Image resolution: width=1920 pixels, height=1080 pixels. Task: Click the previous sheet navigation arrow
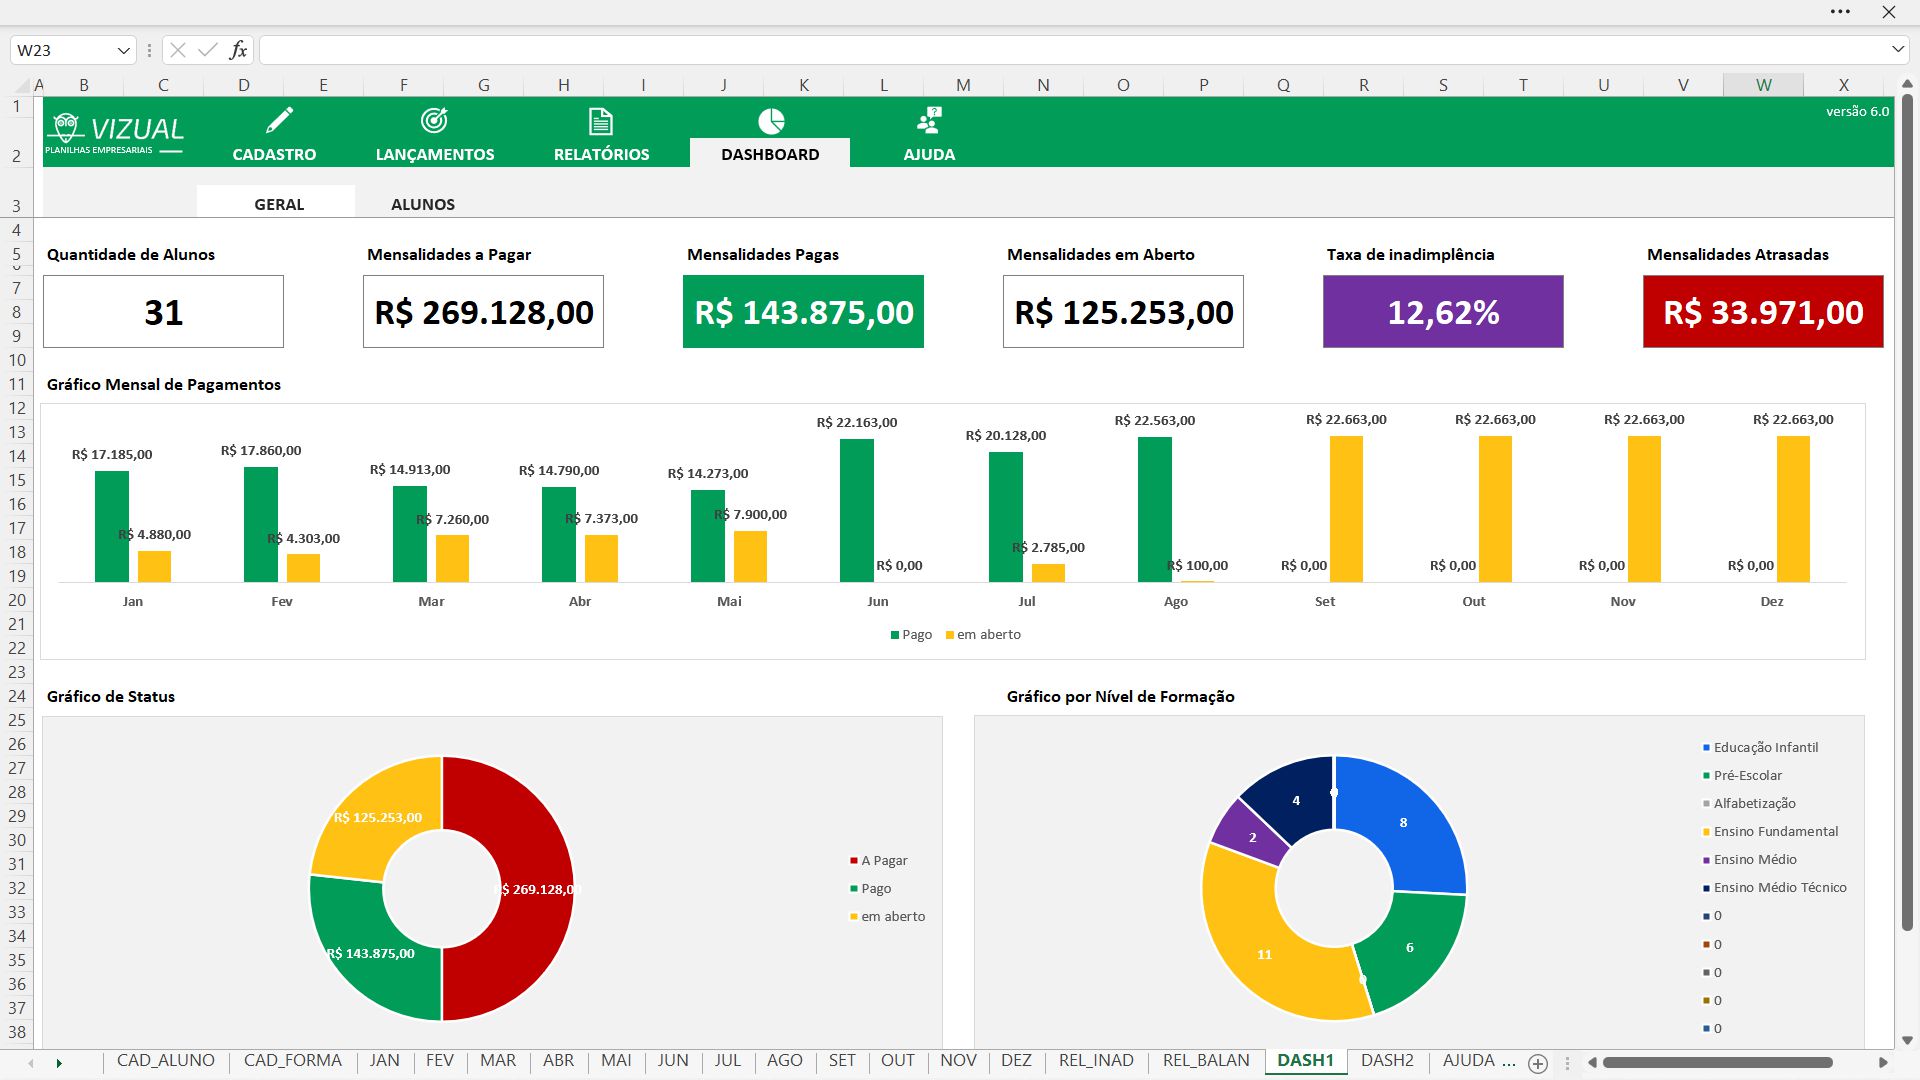31,1062
